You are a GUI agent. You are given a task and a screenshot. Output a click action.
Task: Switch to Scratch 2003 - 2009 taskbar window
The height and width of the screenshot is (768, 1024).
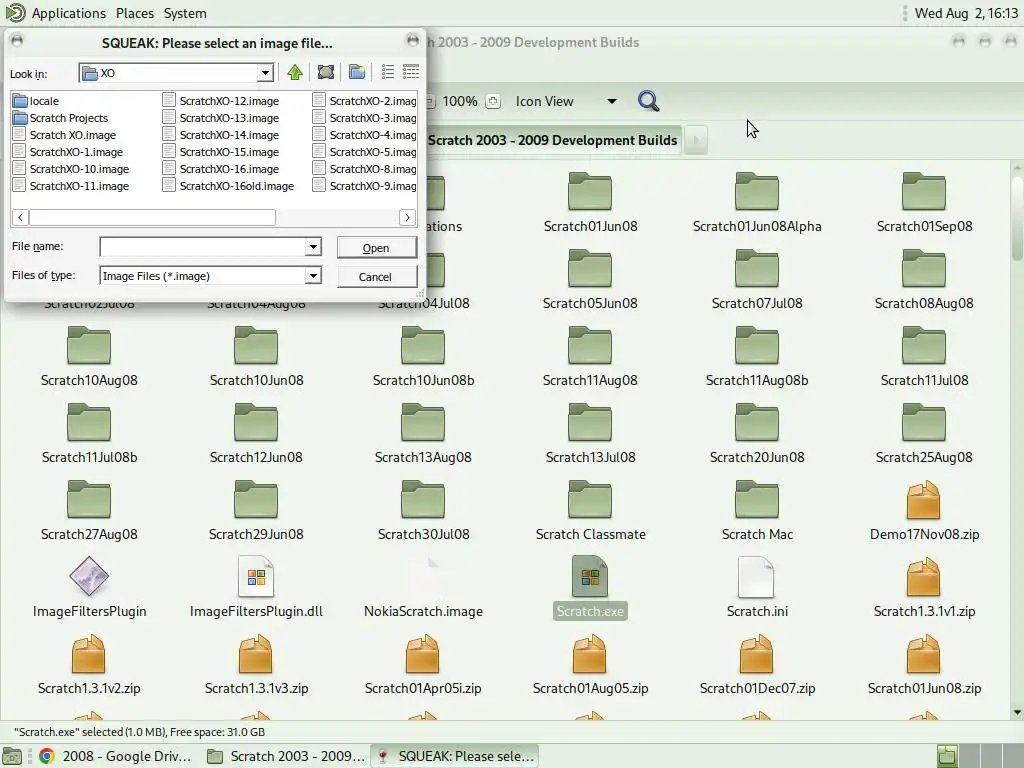tap(285, 756)
